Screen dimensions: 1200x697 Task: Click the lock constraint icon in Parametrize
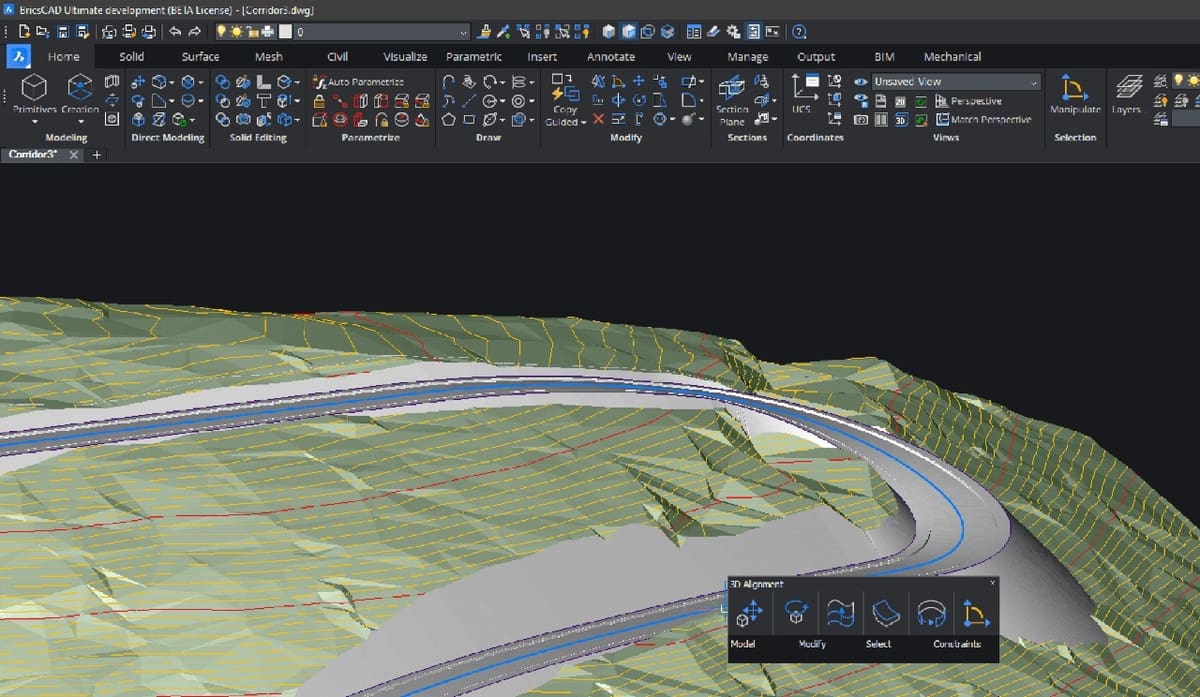coord(319,101)
